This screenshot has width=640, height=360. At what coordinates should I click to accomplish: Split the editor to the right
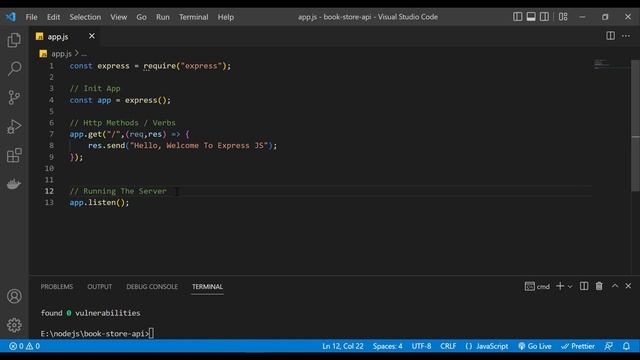pyautogui.click(x=611, y=36)
